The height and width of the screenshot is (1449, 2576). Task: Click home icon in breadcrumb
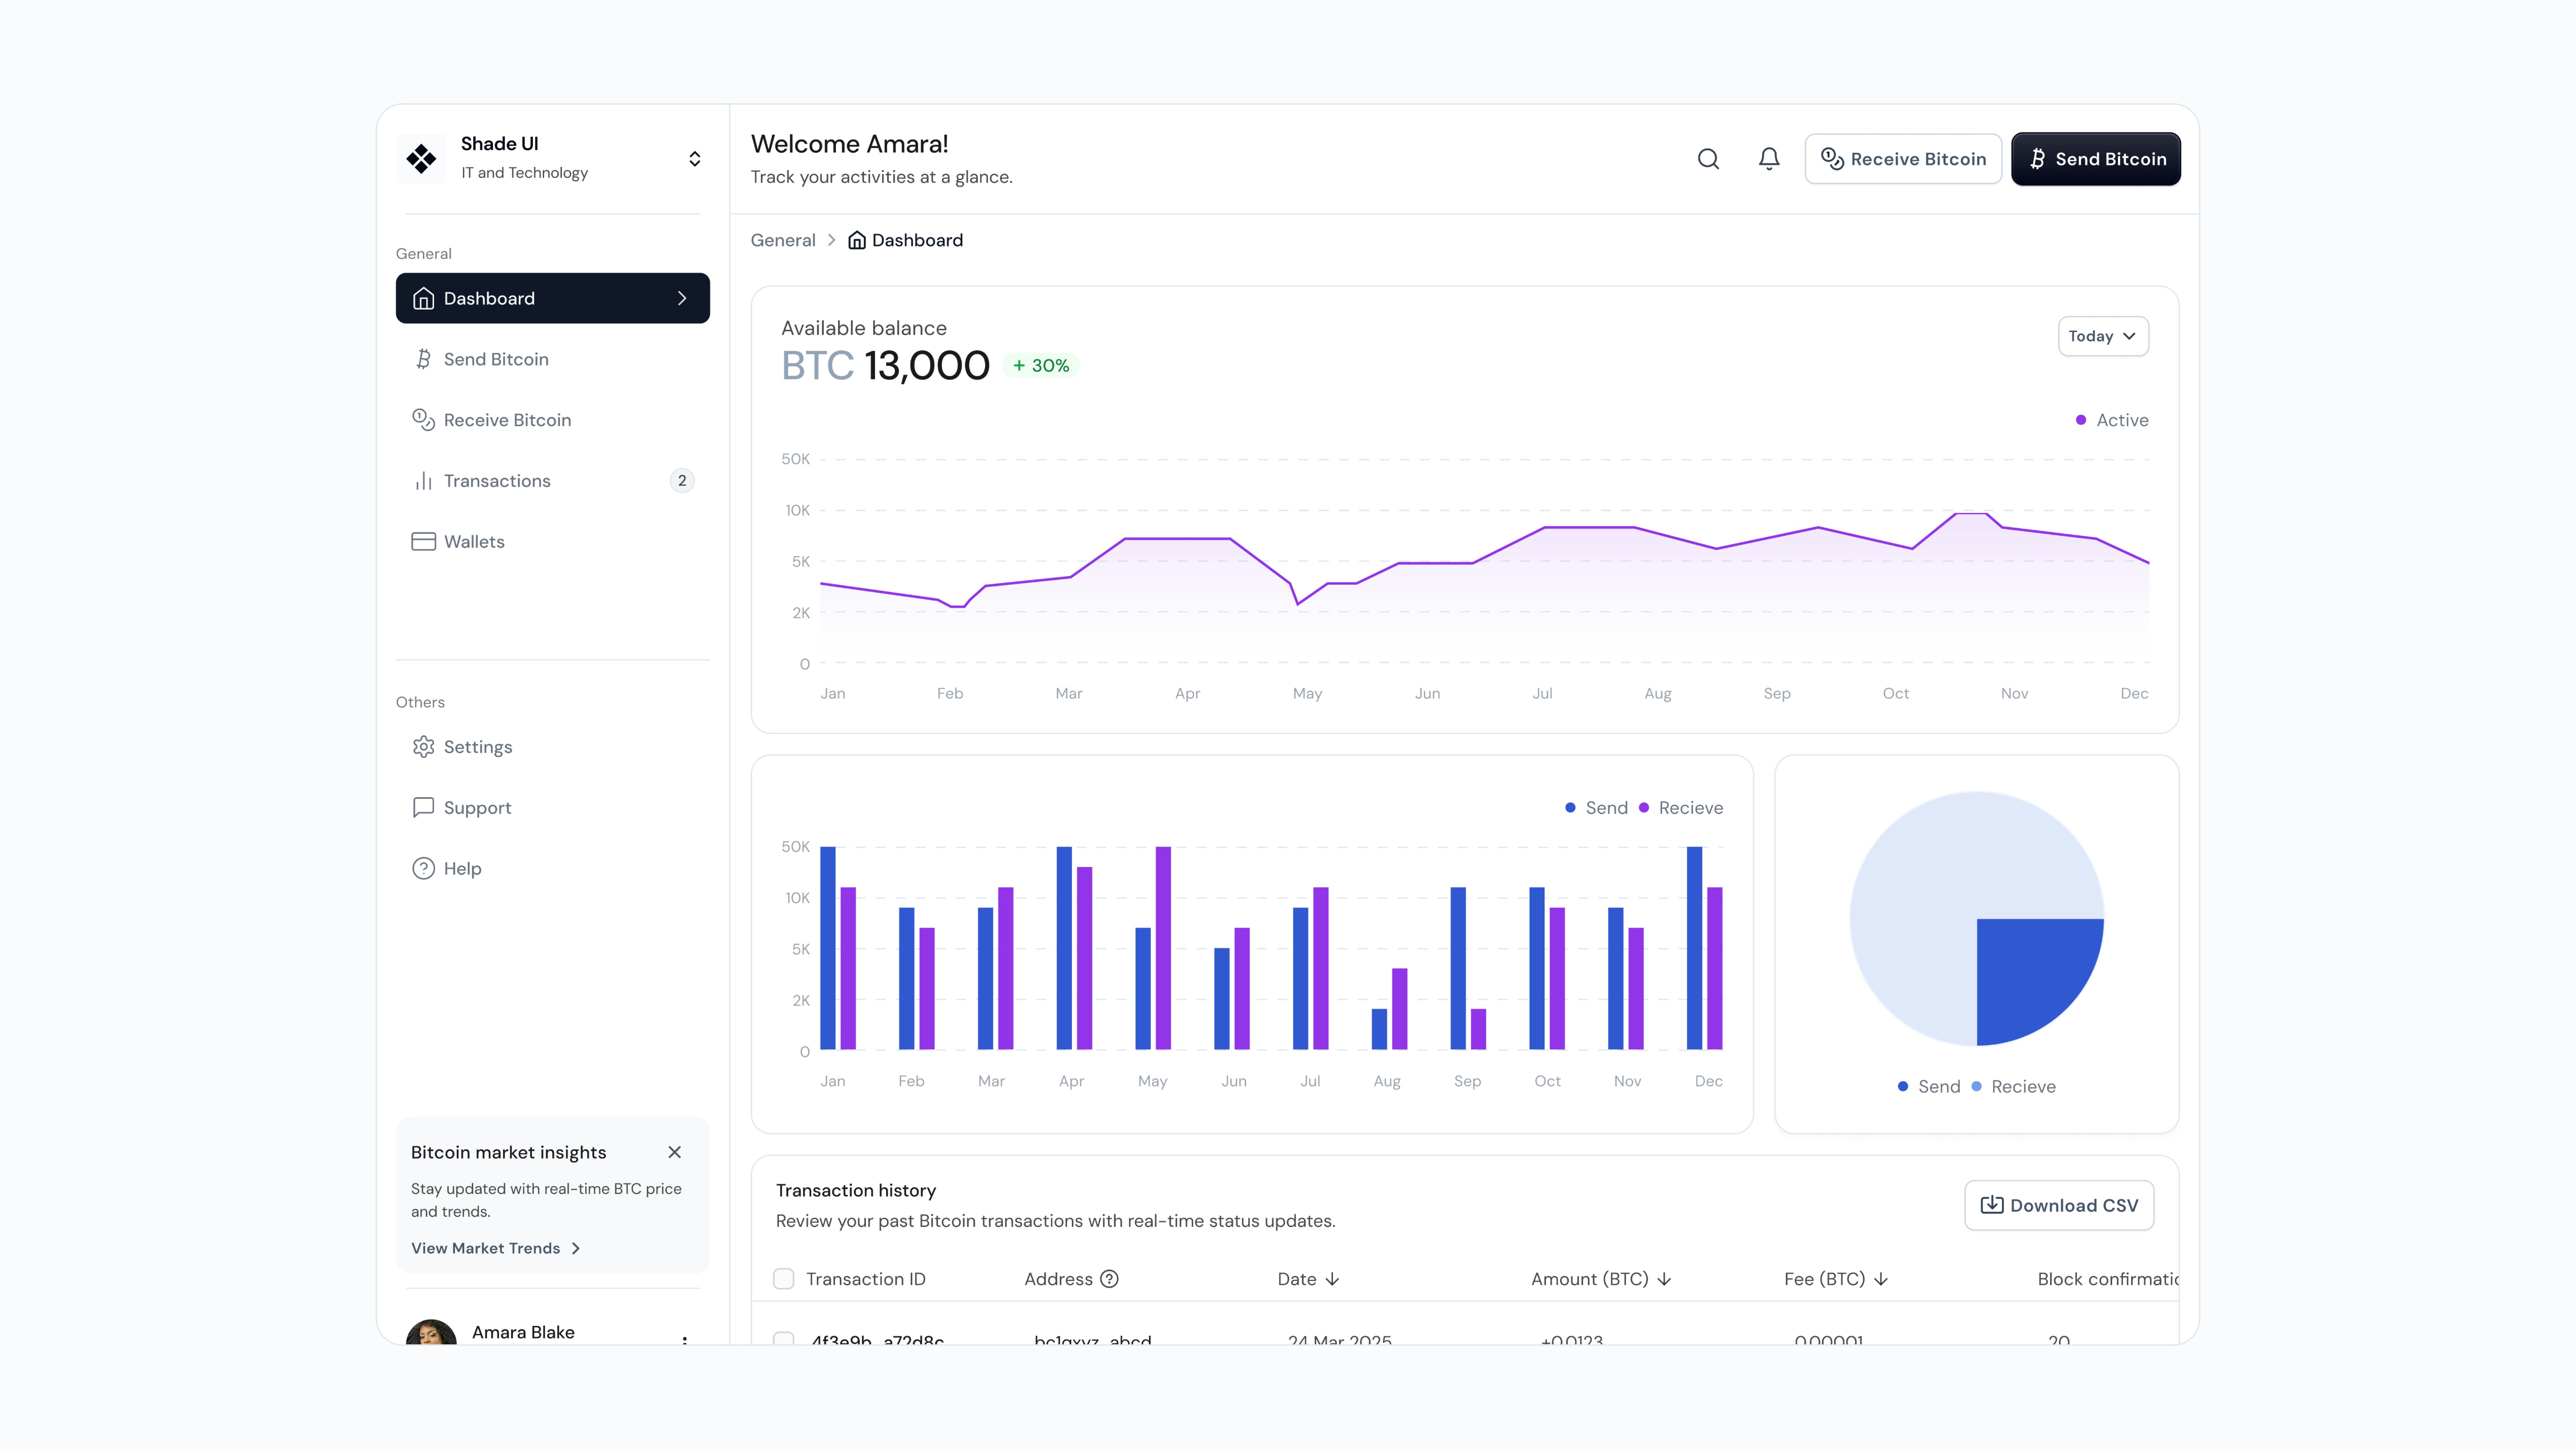point(857,240)
